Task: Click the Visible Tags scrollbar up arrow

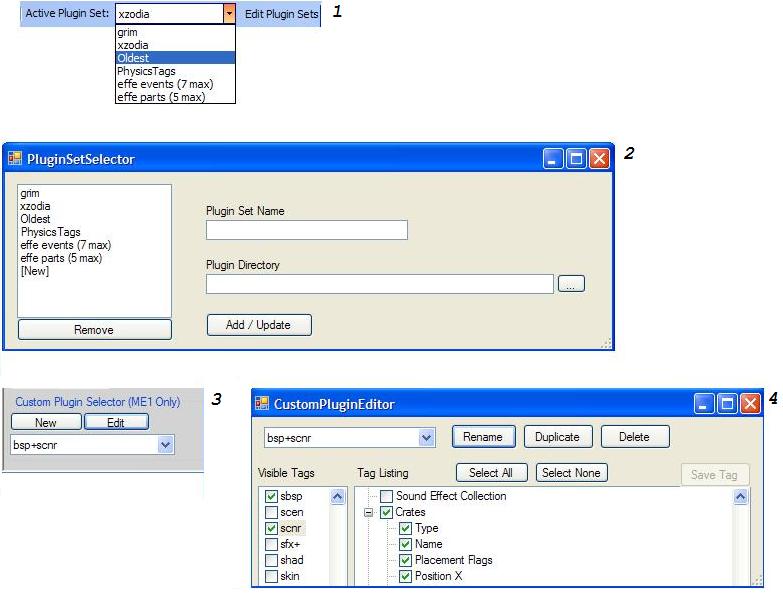Action: tap(338, 496)
